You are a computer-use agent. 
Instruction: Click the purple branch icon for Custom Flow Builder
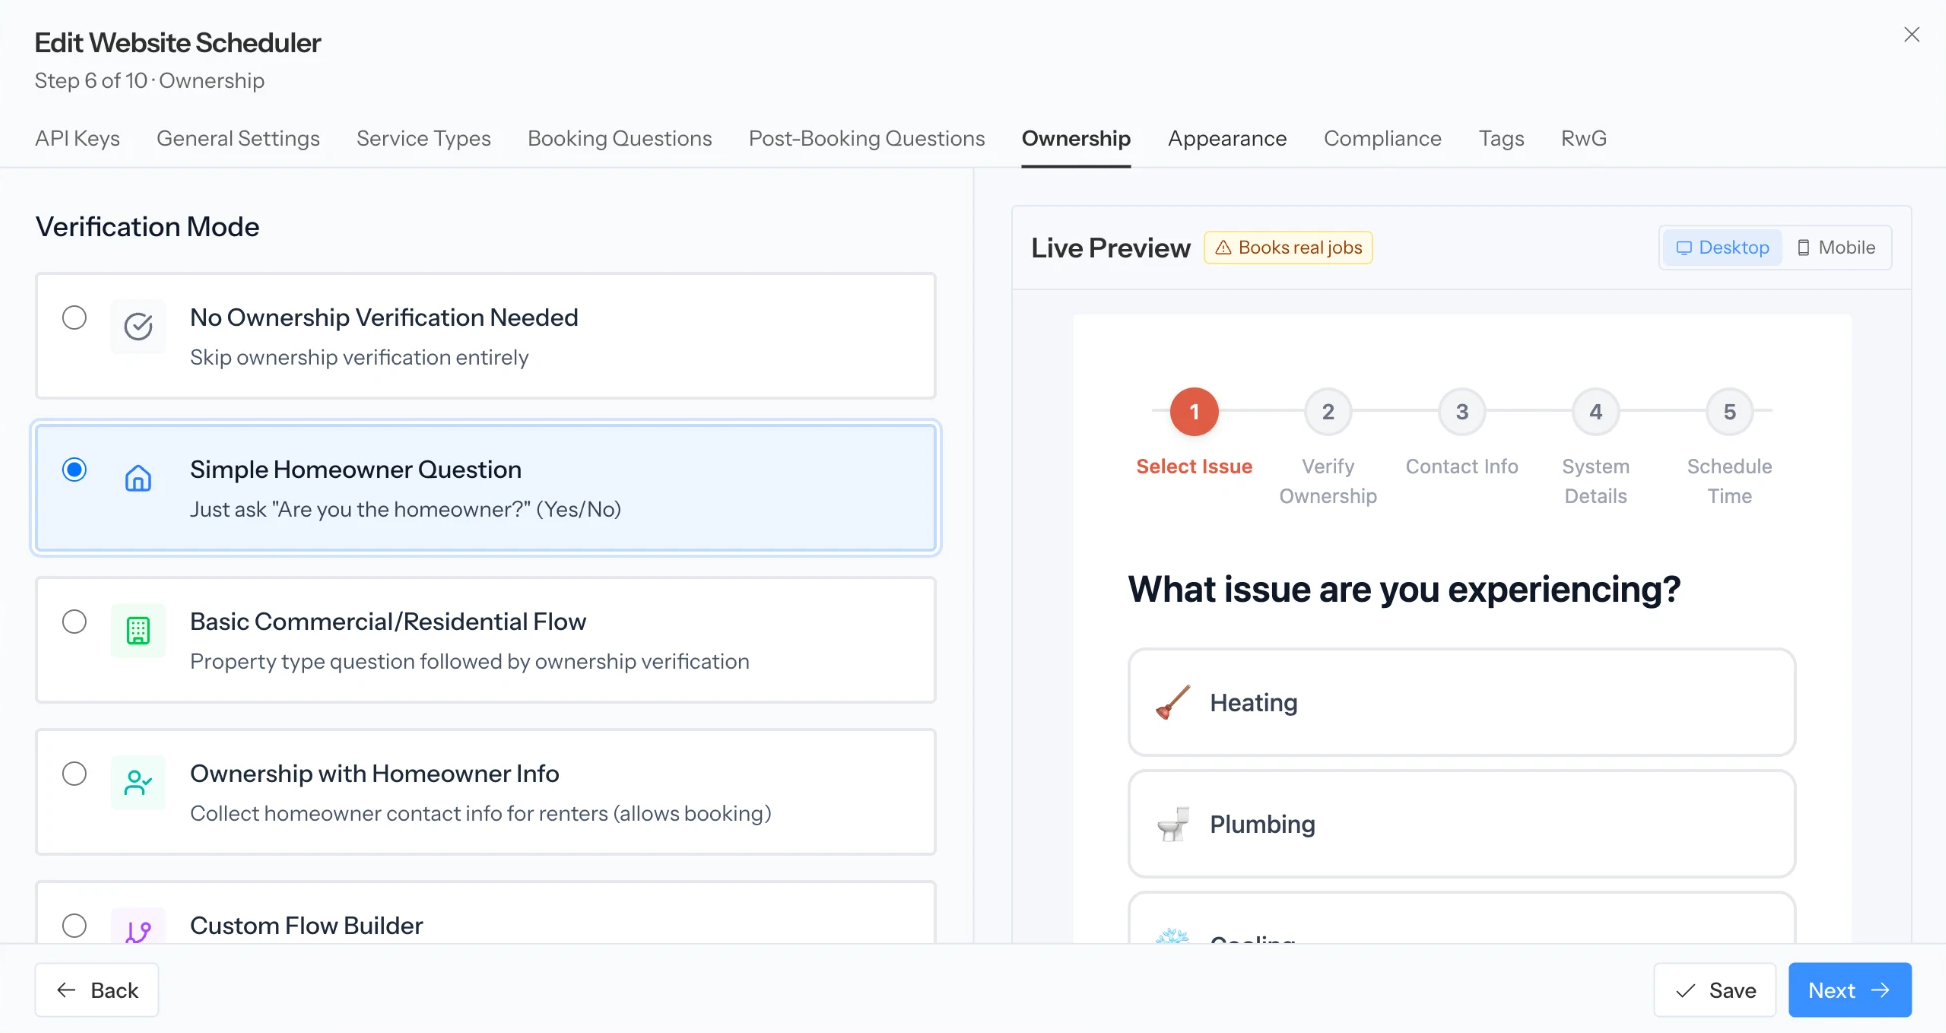(x=138, y=930)
